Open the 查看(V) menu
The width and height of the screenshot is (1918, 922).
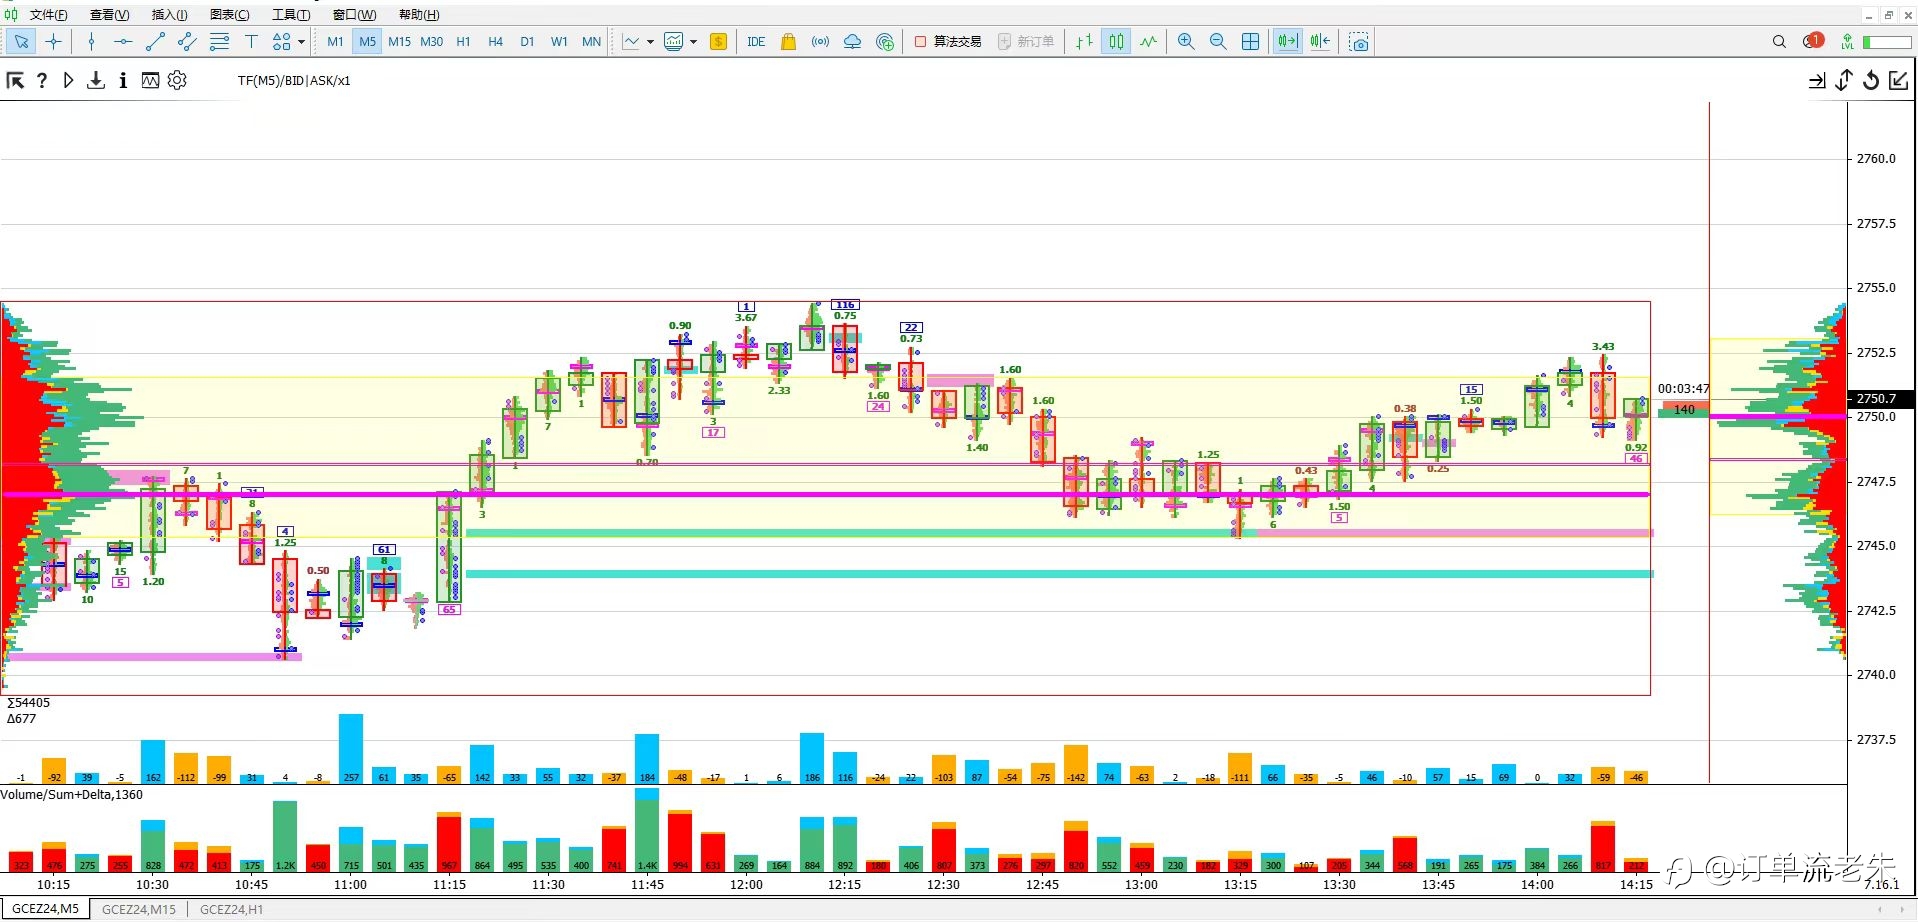110,14
